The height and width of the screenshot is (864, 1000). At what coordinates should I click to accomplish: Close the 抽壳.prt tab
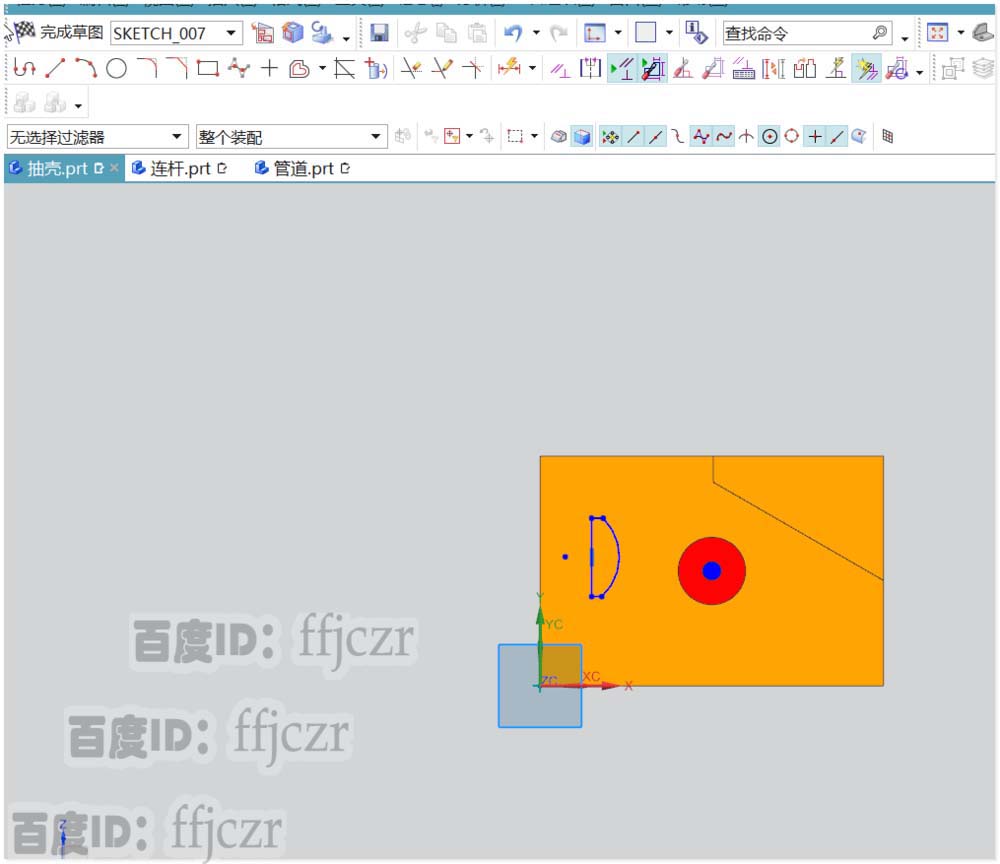click(114, 168)
